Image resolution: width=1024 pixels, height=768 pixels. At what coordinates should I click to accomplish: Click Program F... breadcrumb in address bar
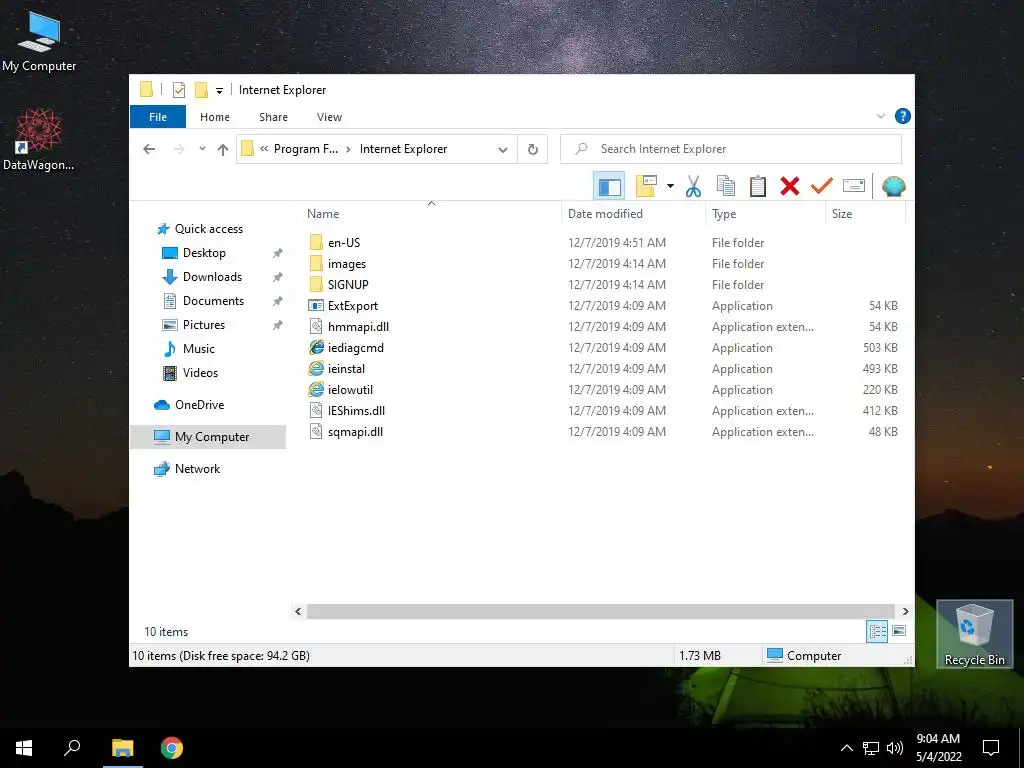pos(306,149)
